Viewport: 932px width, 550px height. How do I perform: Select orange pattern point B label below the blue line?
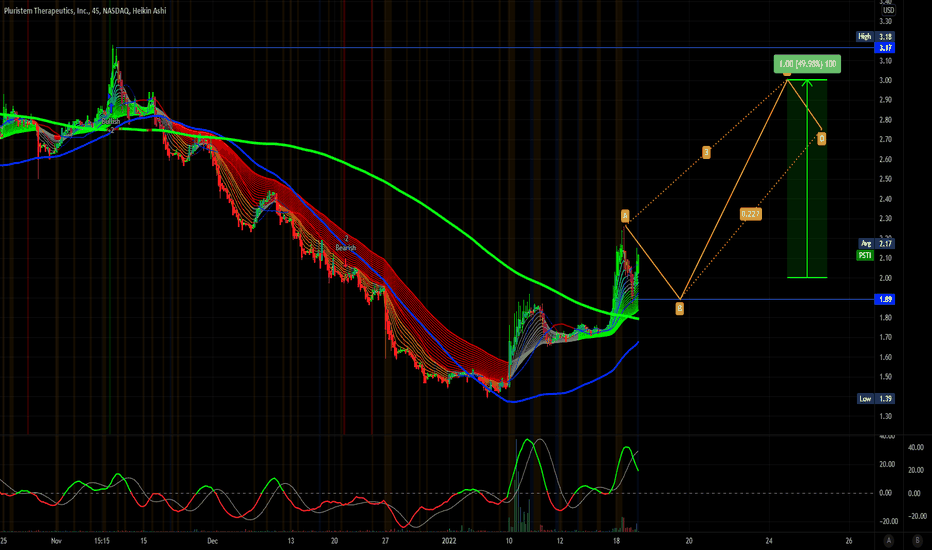(679, 308)
